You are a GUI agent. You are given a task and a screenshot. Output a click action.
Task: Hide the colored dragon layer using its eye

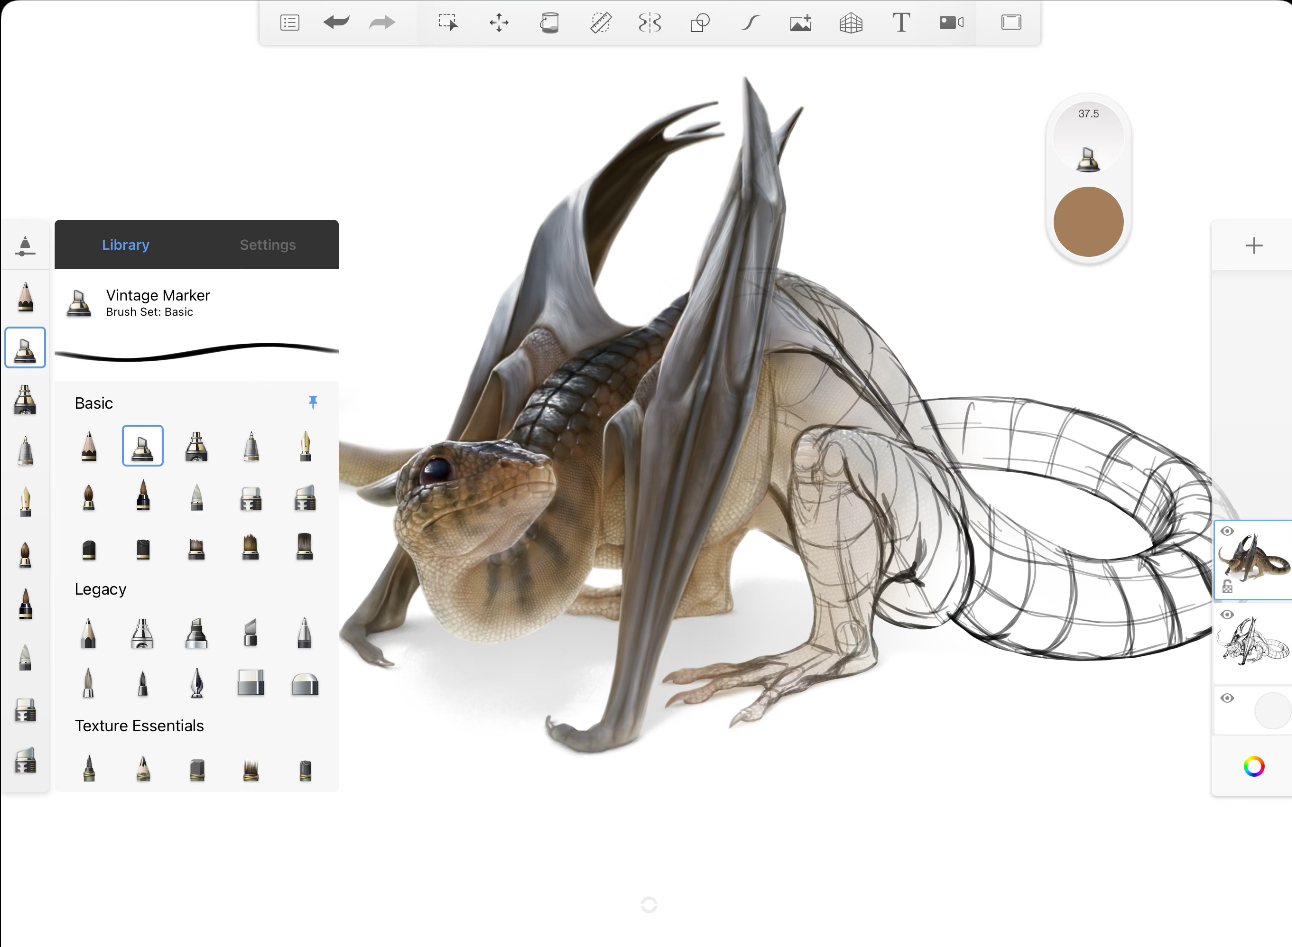[x=1227, y=532]
